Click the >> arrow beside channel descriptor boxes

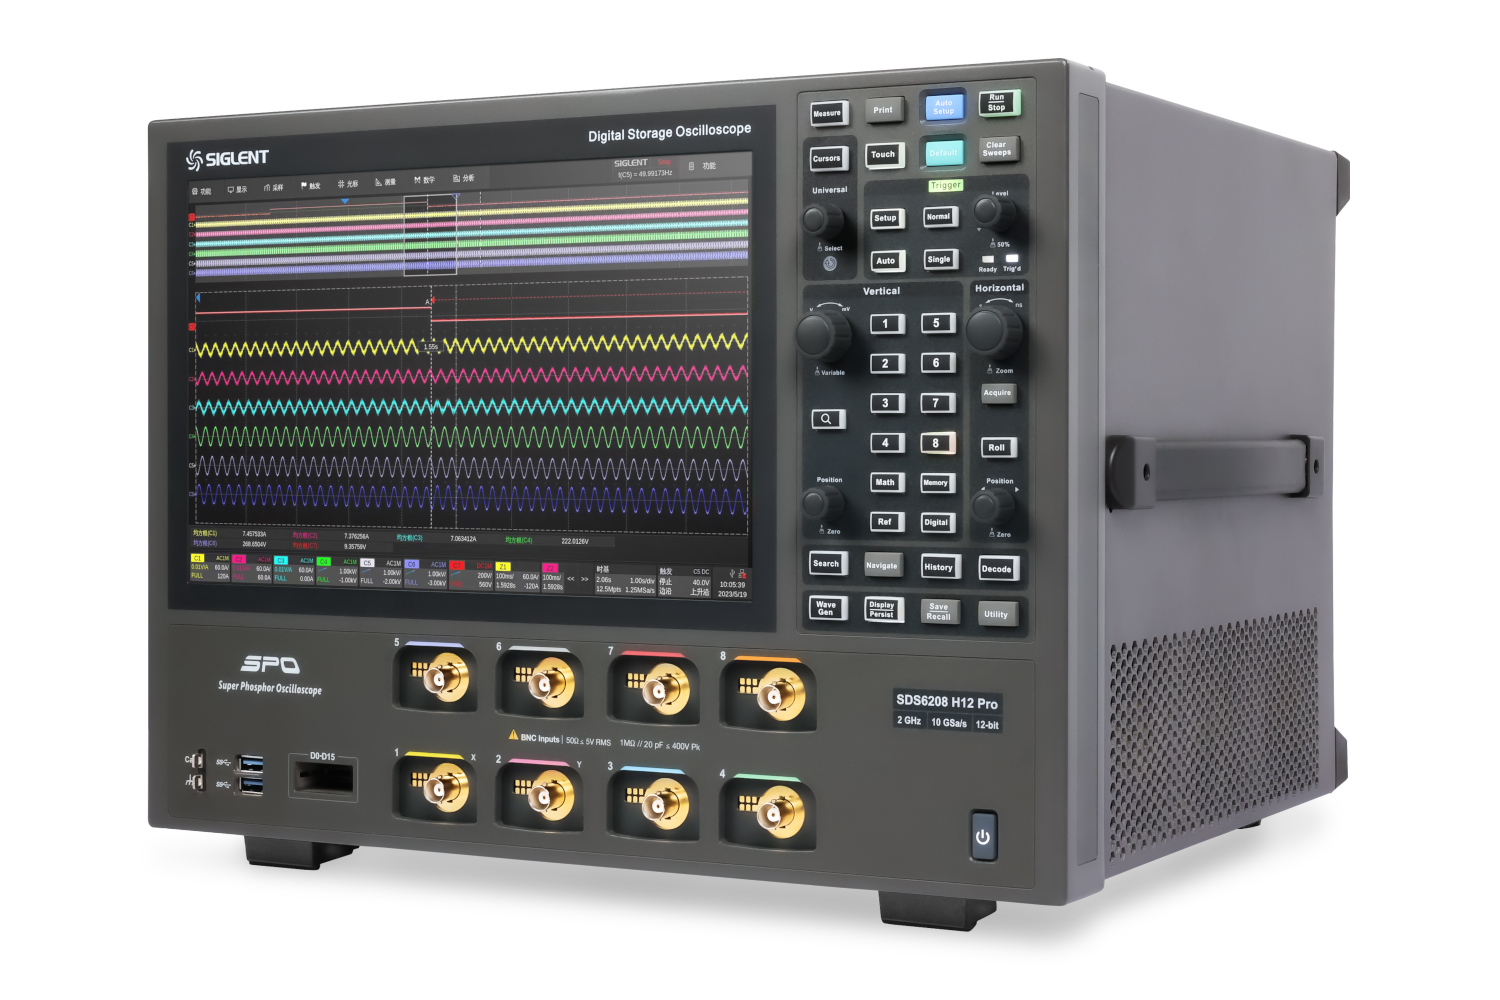tap(584, 578)
